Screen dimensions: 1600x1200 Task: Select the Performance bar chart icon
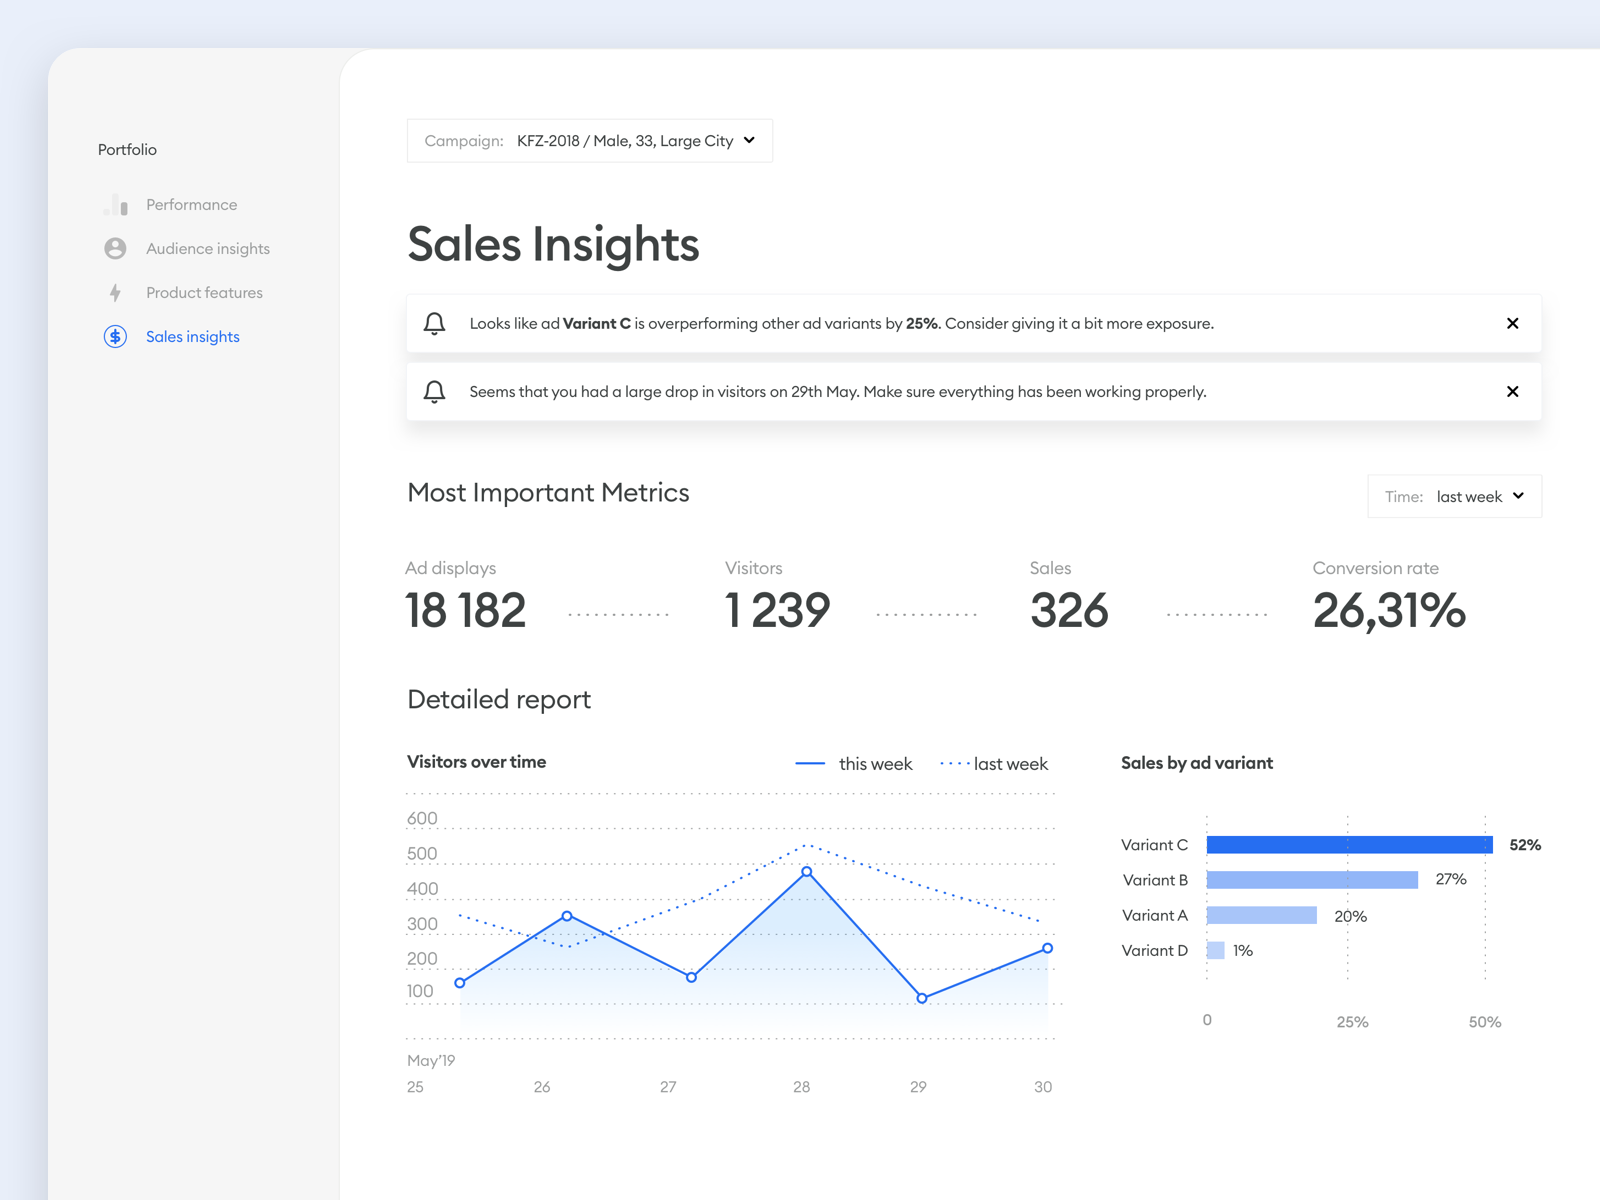115,204
